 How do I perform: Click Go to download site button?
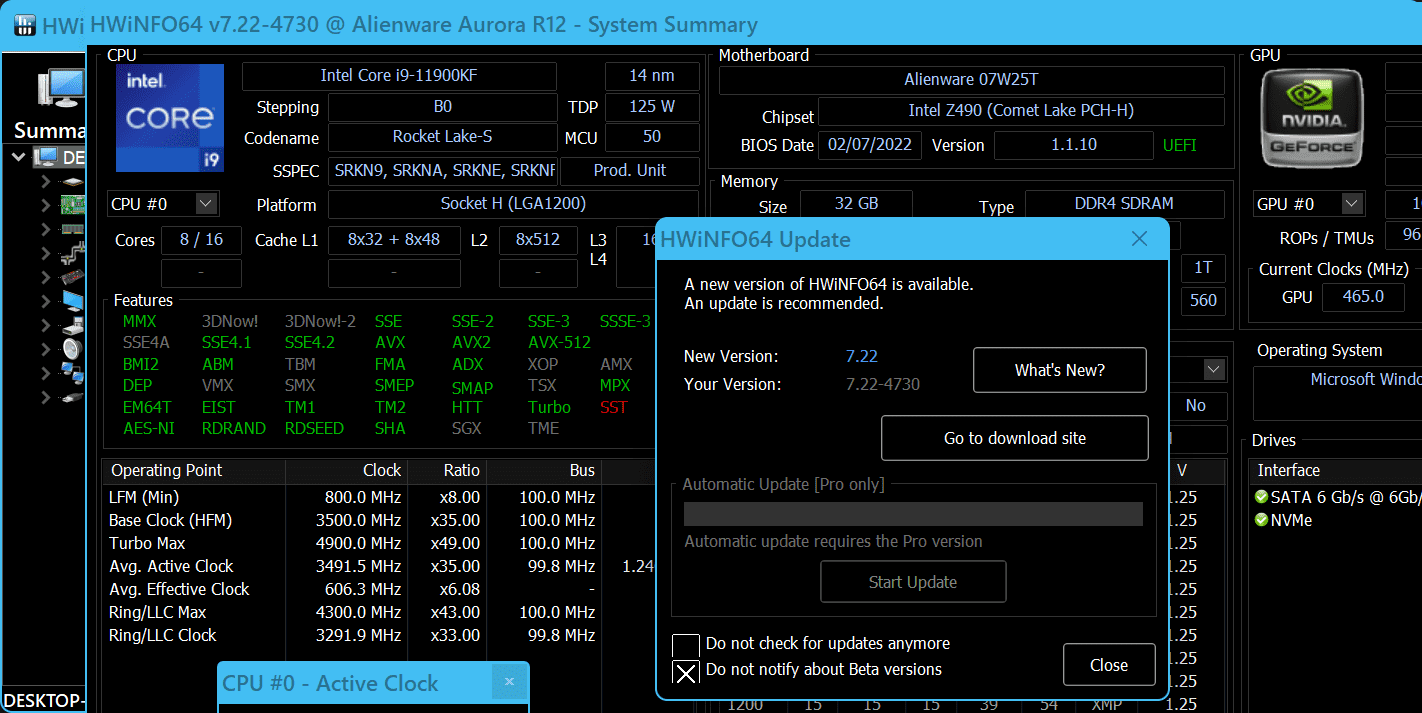[1015, 438]
